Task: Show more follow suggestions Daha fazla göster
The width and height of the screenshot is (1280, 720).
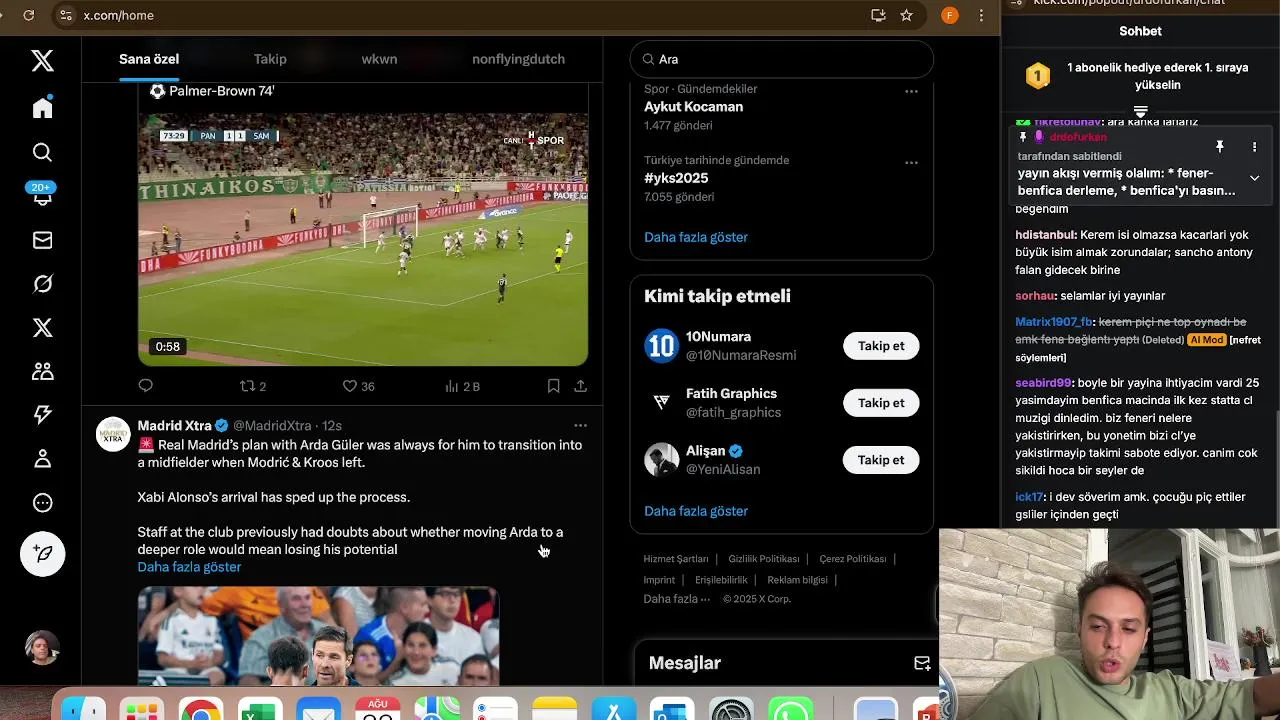Action: point(696,511)
